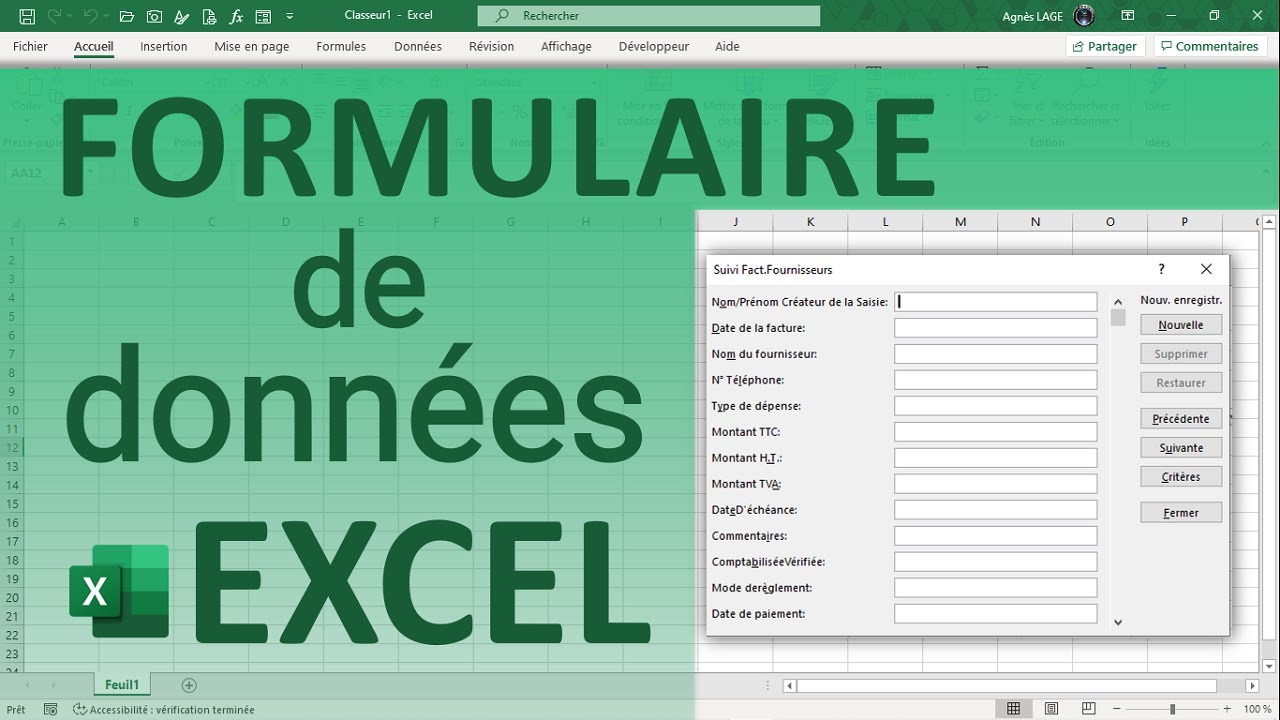The height and width of the screenshot is (720, 1280).
Task: Switch to the Affichage tab
Action: (x=566, y=46)
